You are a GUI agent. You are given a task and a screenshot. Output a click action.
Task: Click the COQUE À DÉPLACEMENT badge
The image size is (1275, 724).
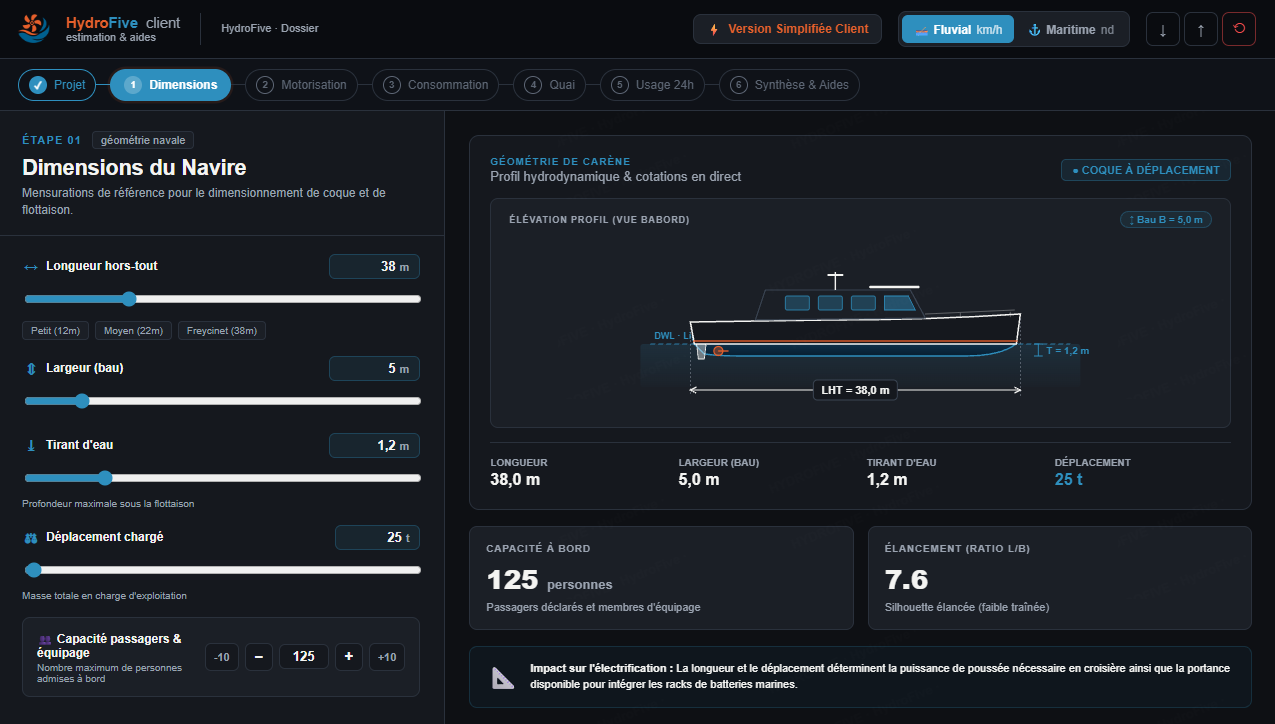[x=1146, y=170]
